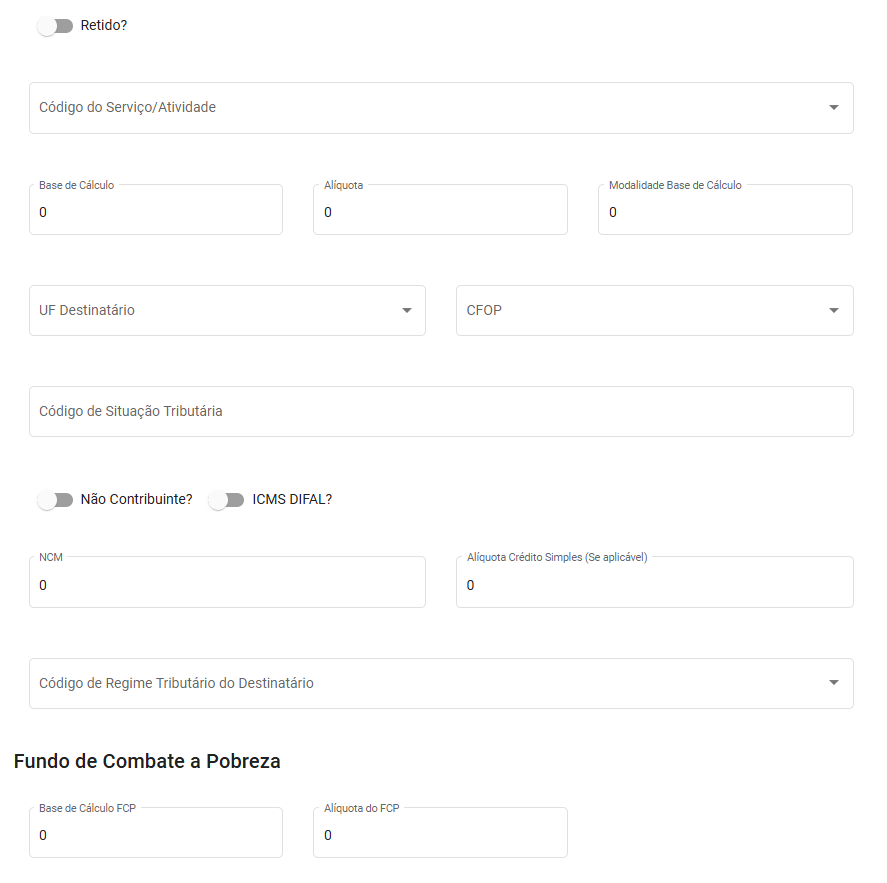Click Código de Situação Tributária field

point(440,411)
